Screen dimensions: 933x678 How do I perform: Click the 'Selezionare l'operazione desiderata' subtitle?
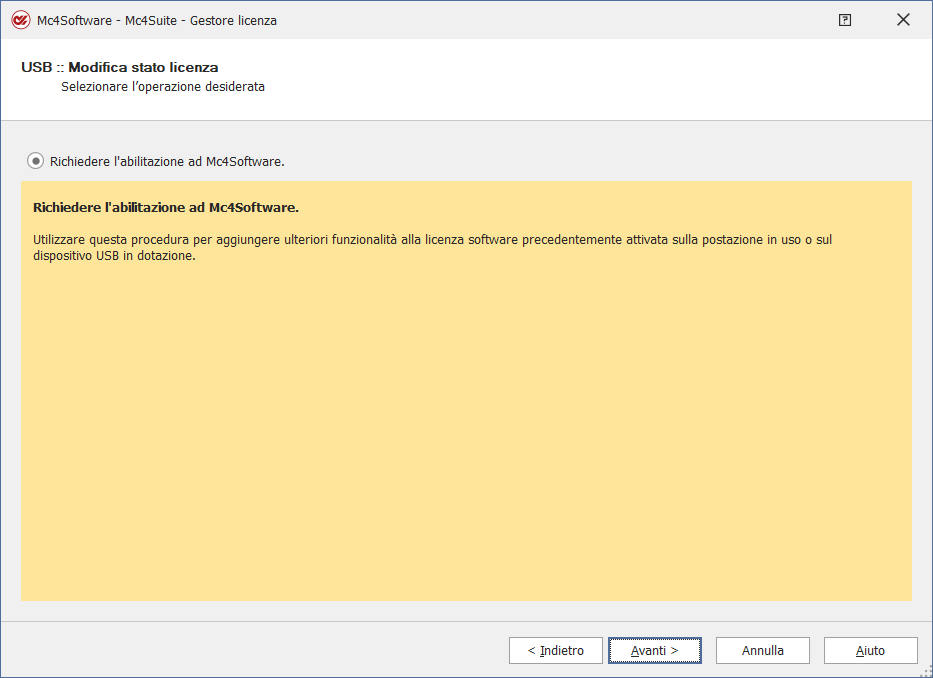pos(162,87)
